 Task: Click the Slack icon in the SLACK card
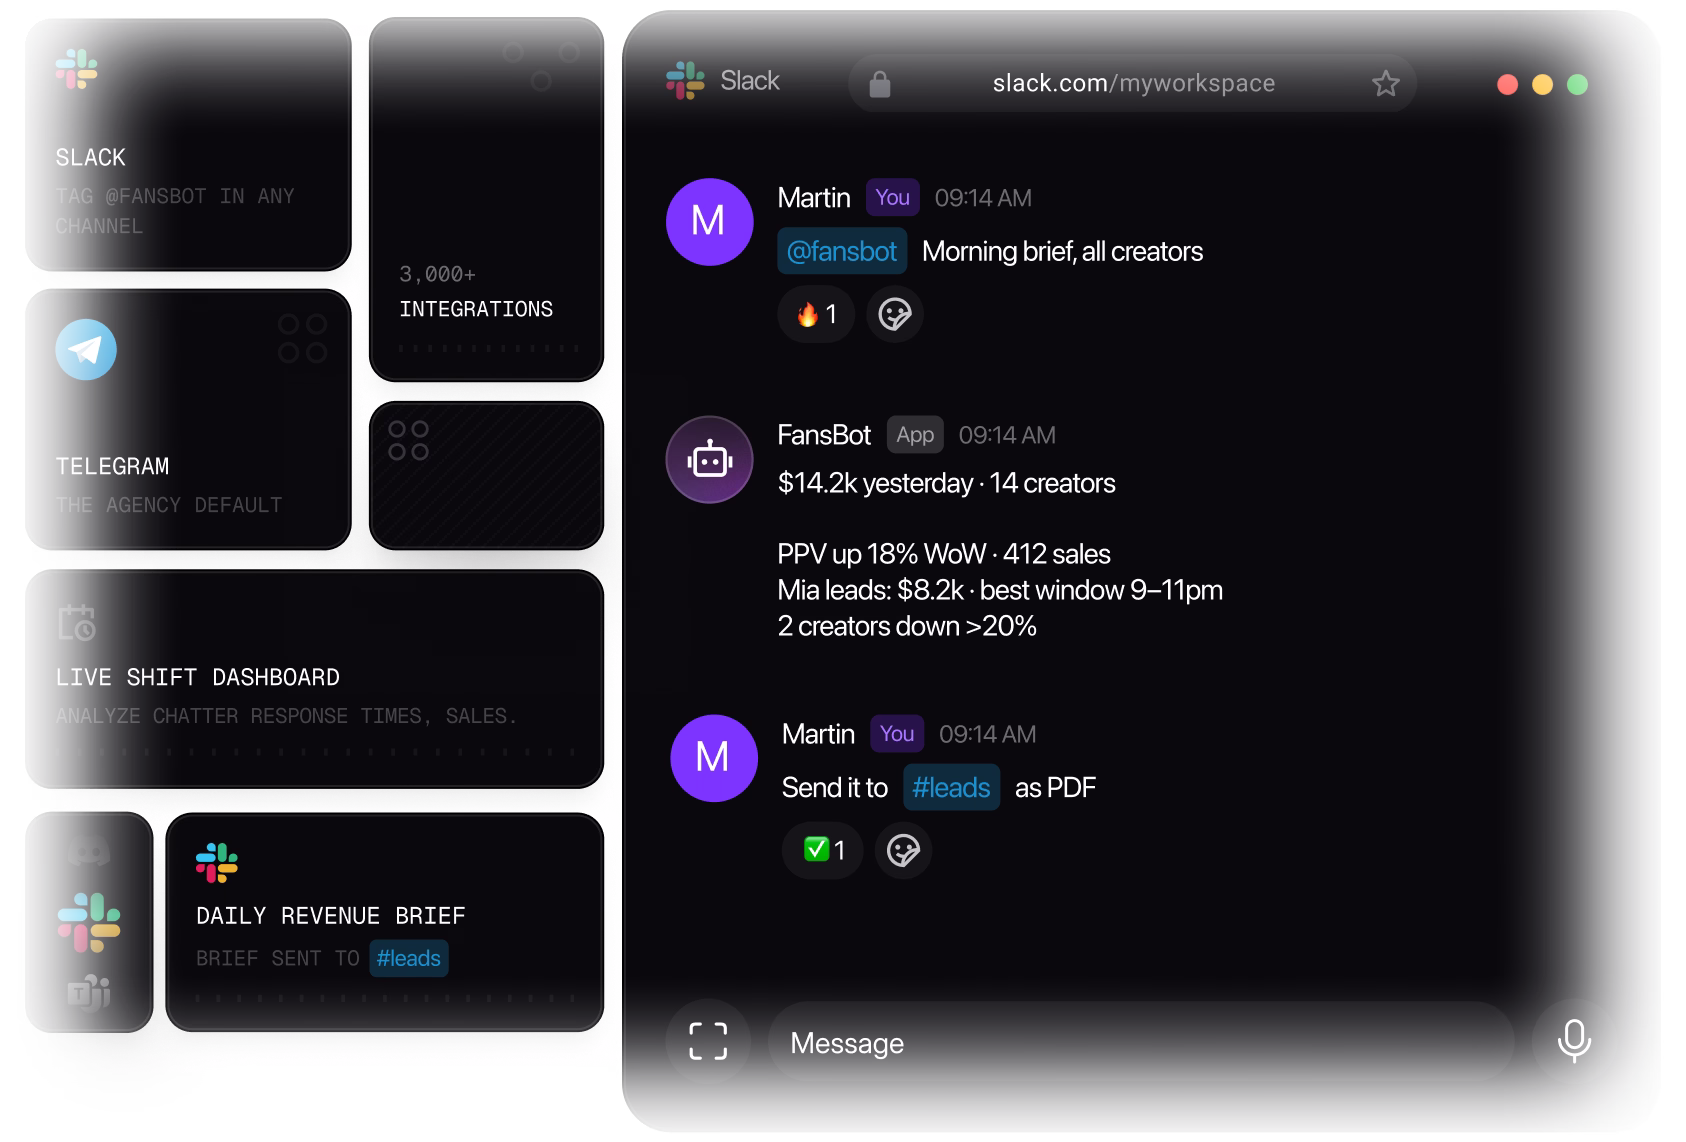point(76,69)
